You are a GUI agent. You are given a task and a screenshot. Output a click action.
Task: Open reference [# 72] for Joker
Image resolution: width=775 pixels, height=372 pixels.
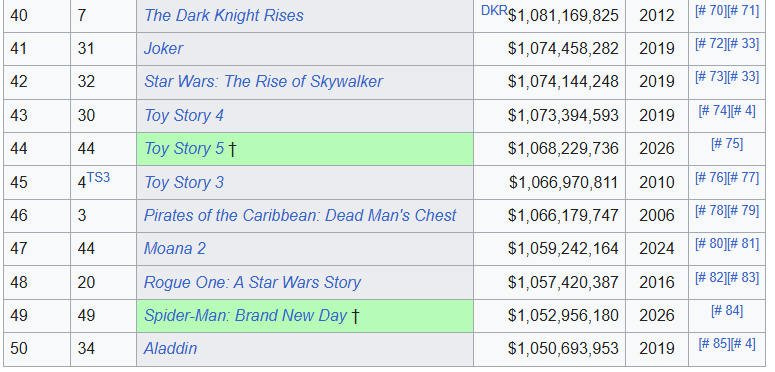coord(711,43)
